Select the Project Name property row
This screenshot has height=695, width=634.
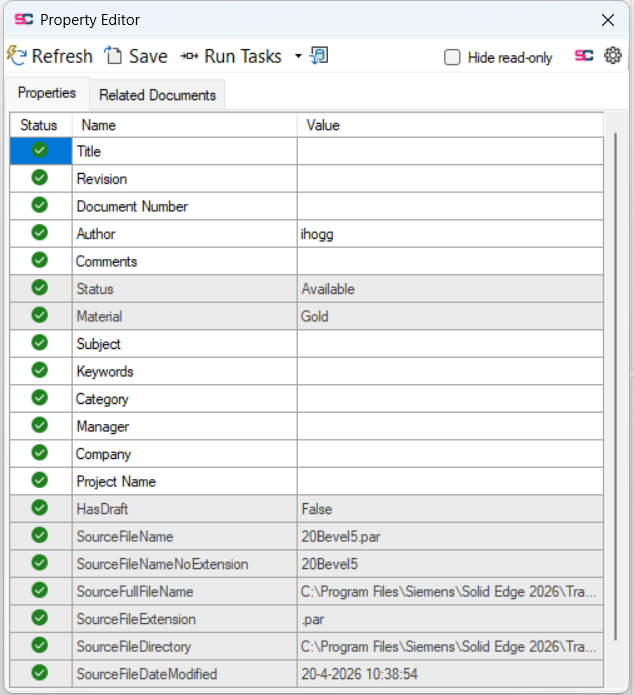306,481
